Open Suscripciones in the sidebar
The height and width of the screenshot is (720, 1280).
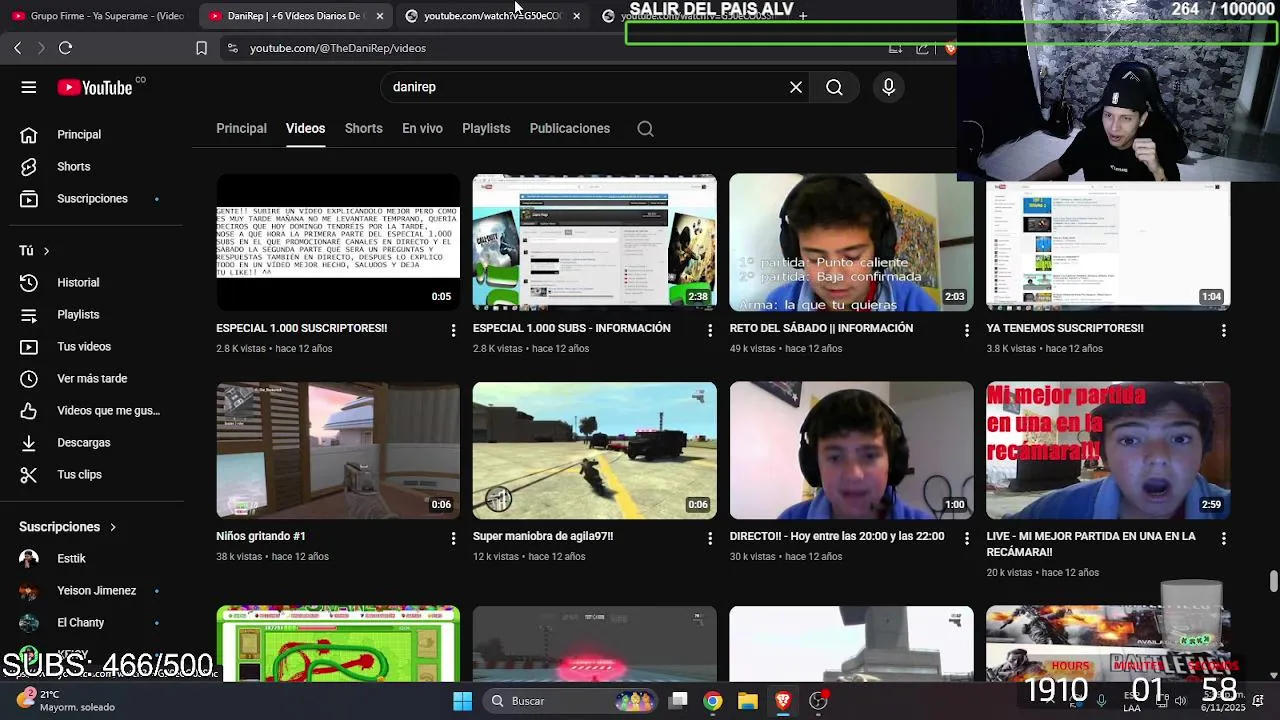[x=96, y=198]
